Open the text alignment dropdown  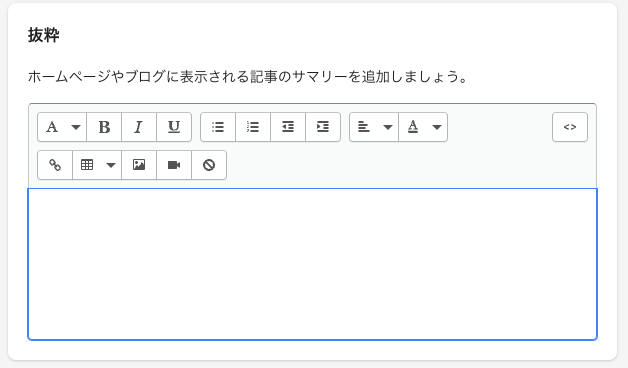coord(374,127)
